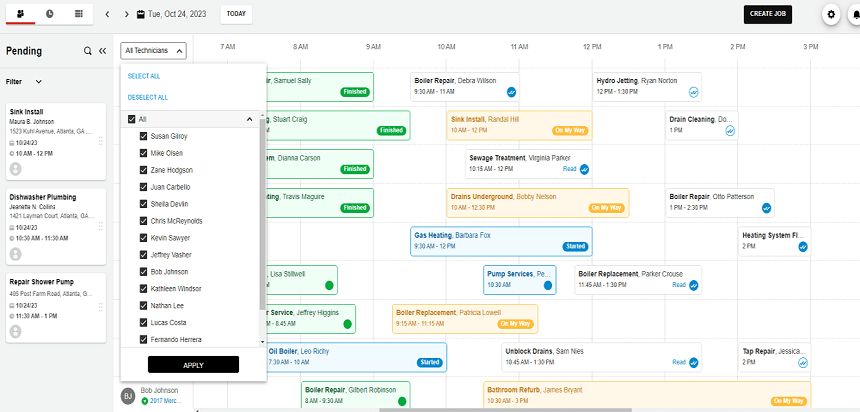Image resolution: width=860 pixels, height=412 pixels.
Task: Open Sink Install pending job card
Action: tap(55, 141)
